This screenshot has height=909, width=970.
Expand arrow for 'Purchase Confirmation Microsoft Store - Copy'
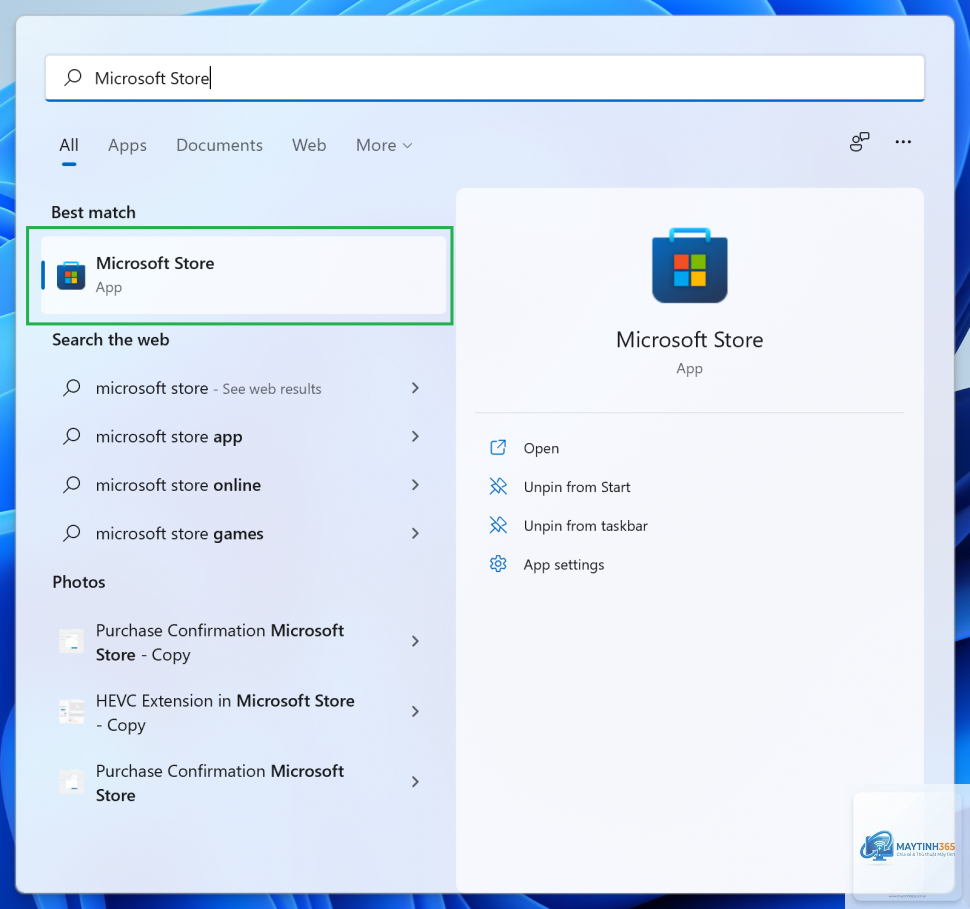[415, 642]
